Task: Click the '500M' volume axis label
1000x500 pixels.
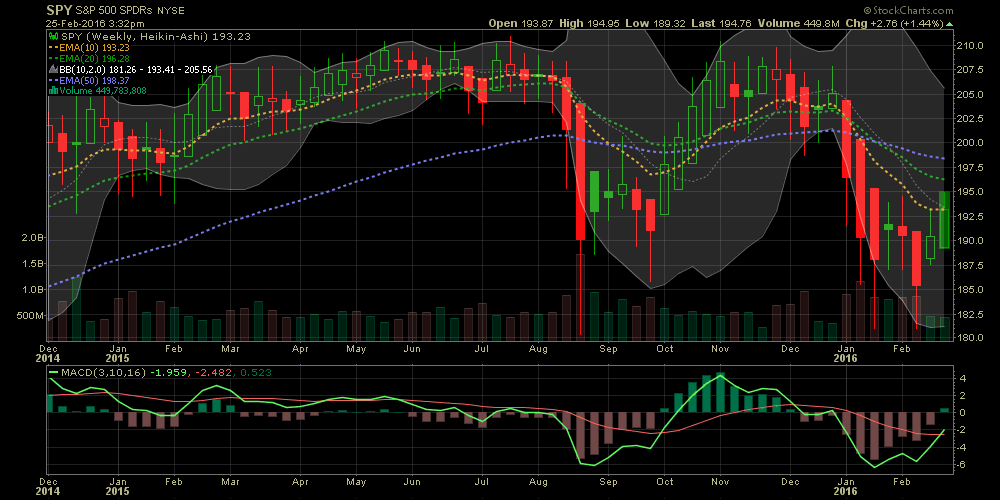Action: pyautogui.click(x=31, y=316)
